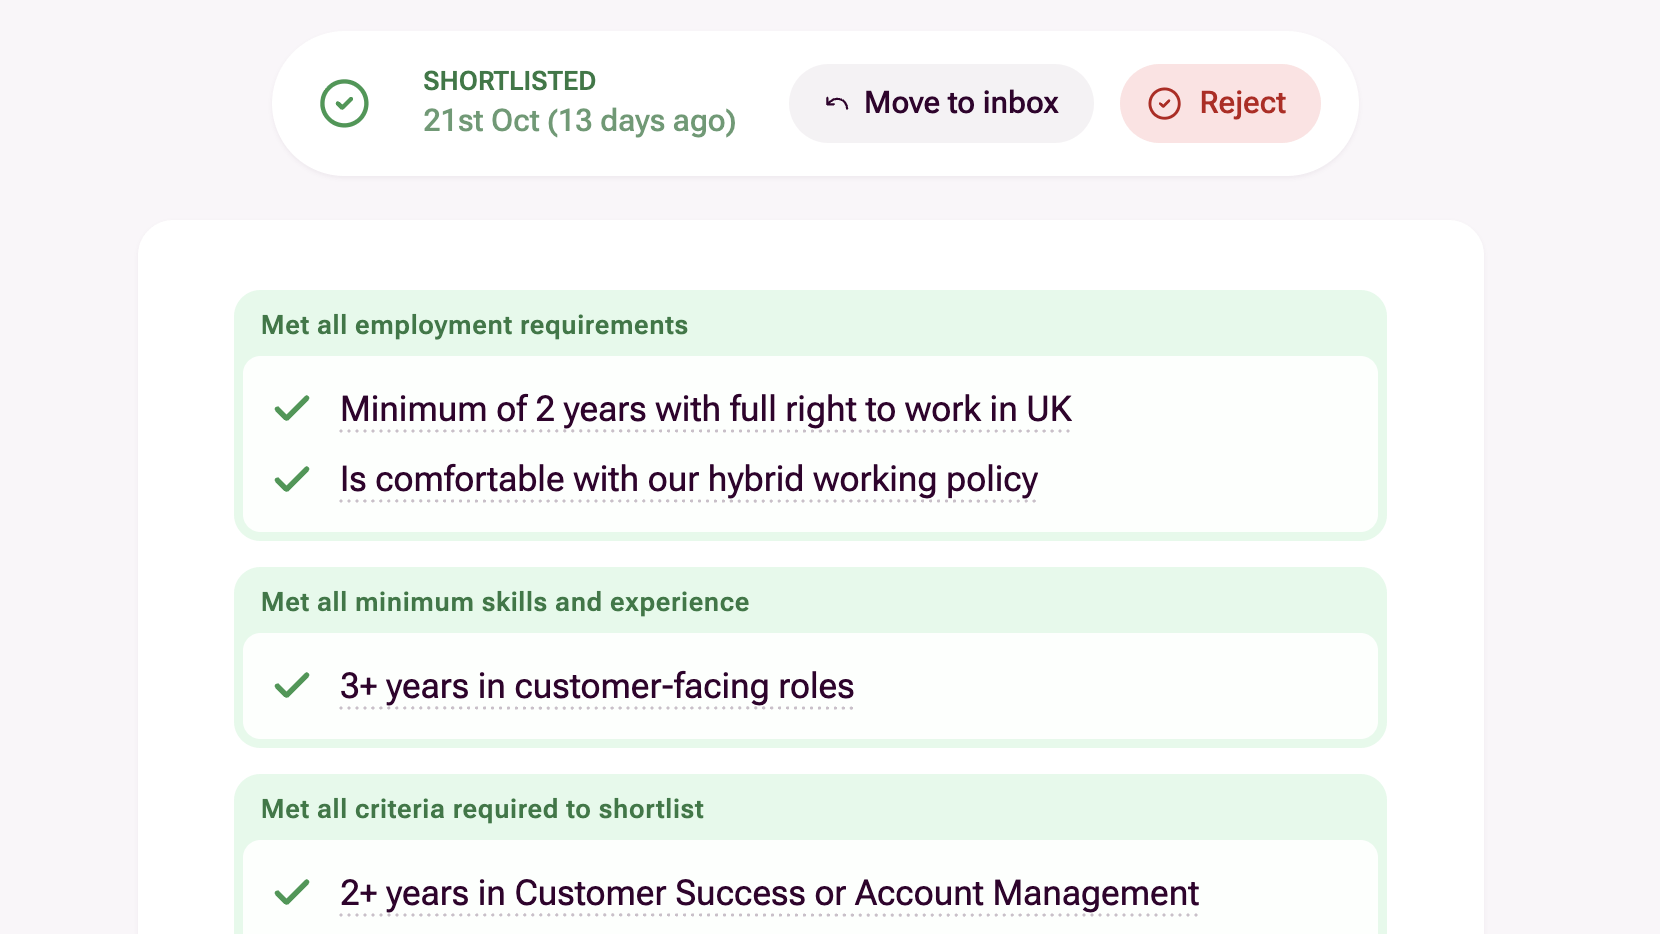
Task: Open the UK right to work requirement
Action: 704,409
